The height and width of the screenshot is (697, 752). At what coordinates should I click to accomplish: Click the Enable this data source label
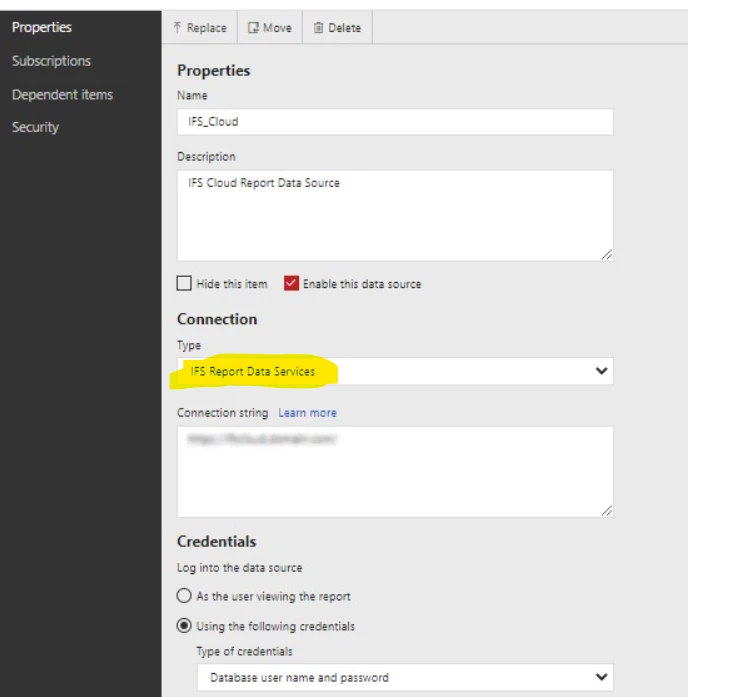click(x=362, y=284)
